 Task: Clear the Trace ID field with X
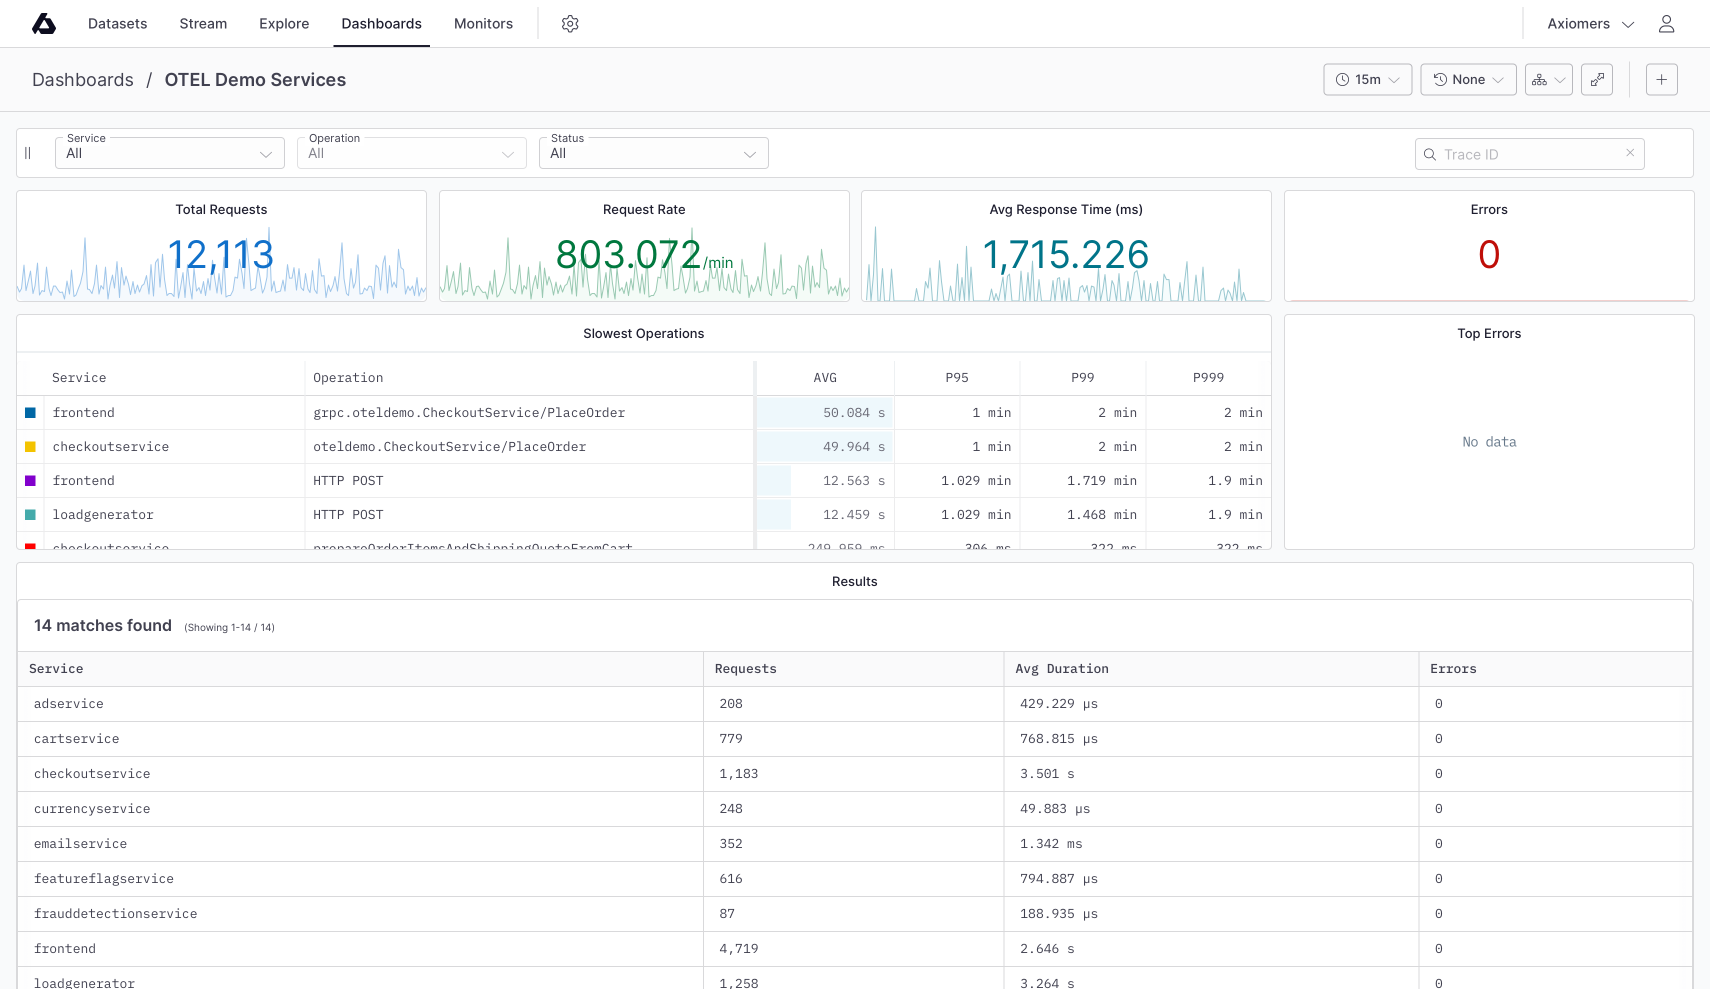1630,153
